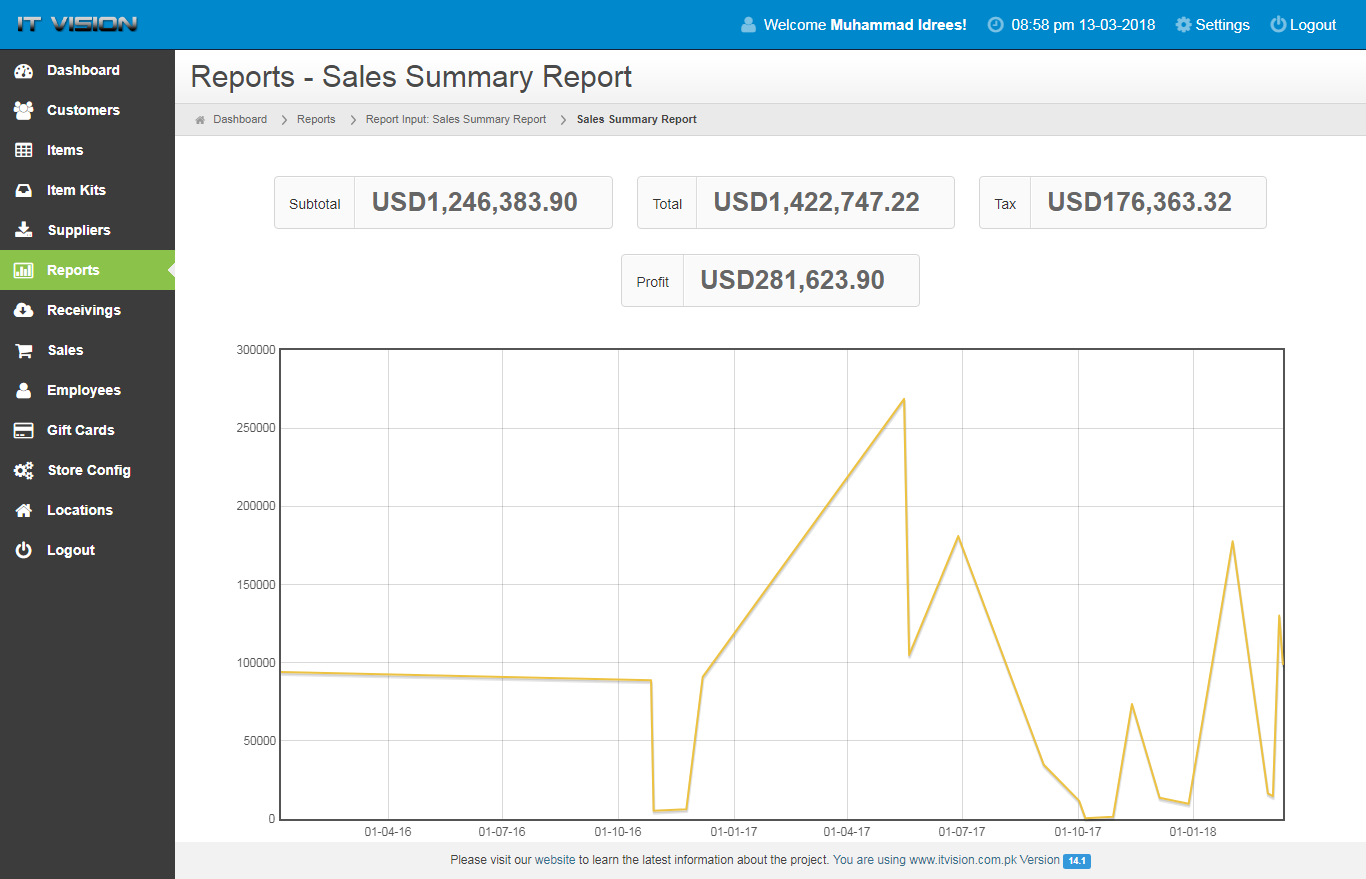Open the Locations sidebar menu item

[x=79, y=510]
